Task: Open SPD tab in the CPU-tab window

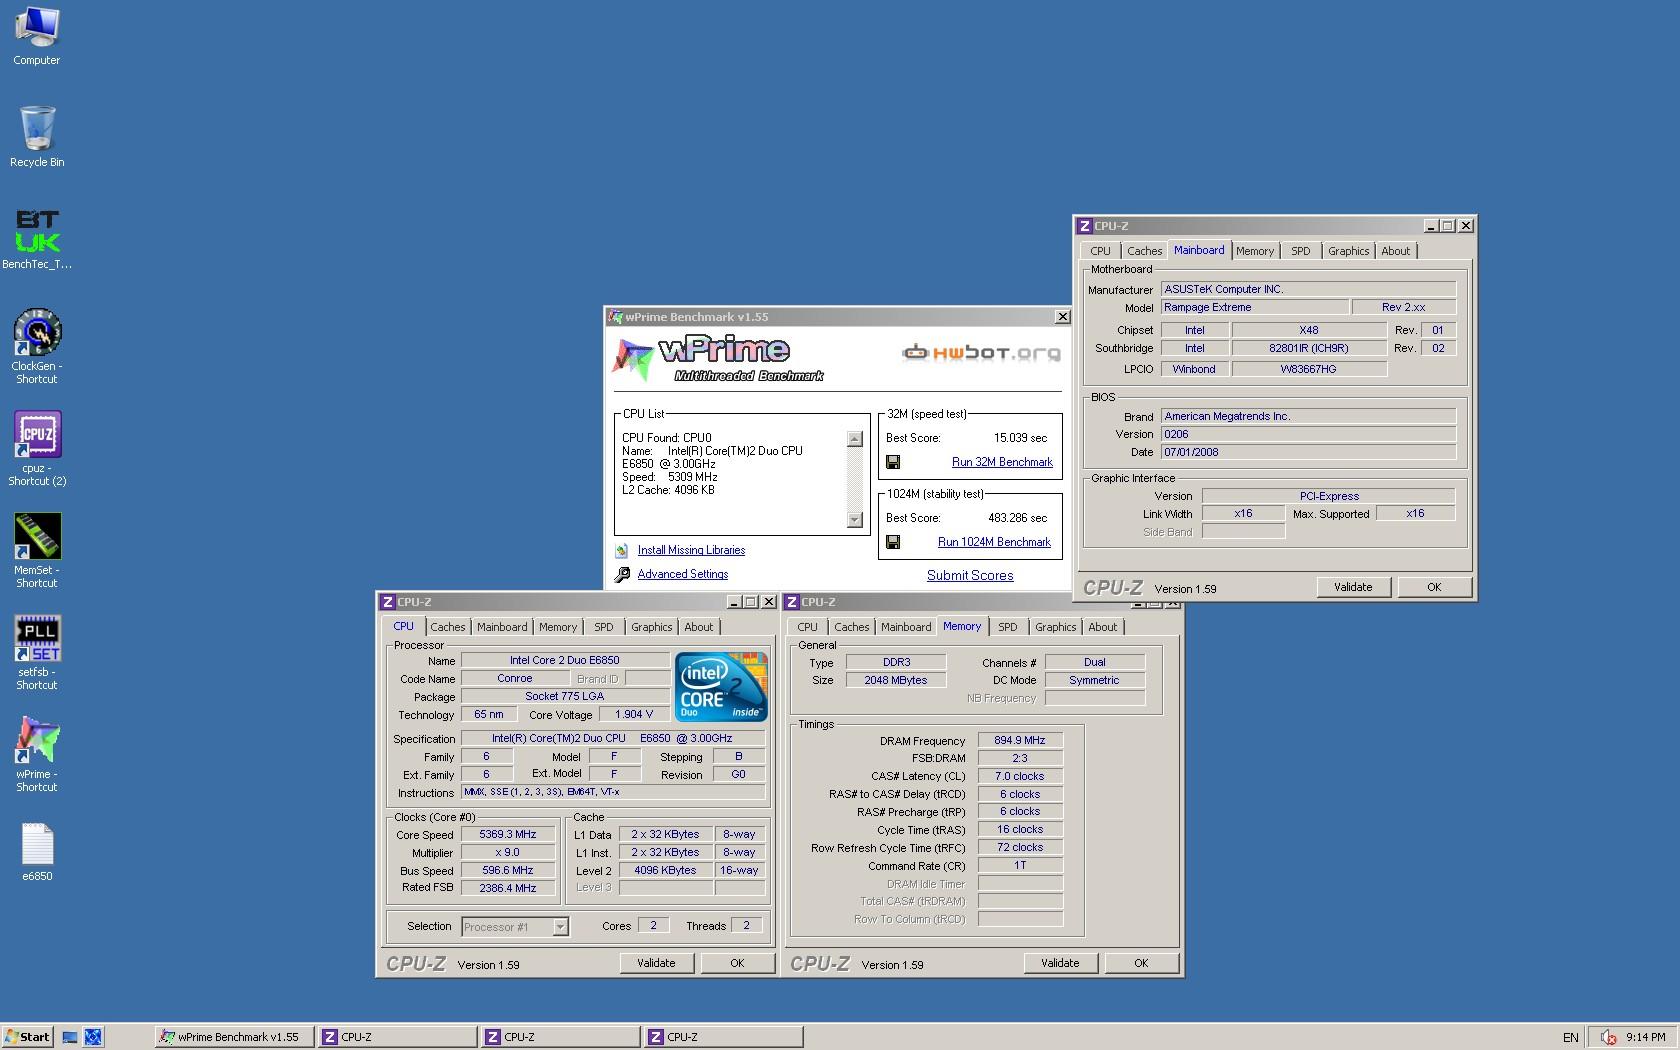Action: point(604,627)
